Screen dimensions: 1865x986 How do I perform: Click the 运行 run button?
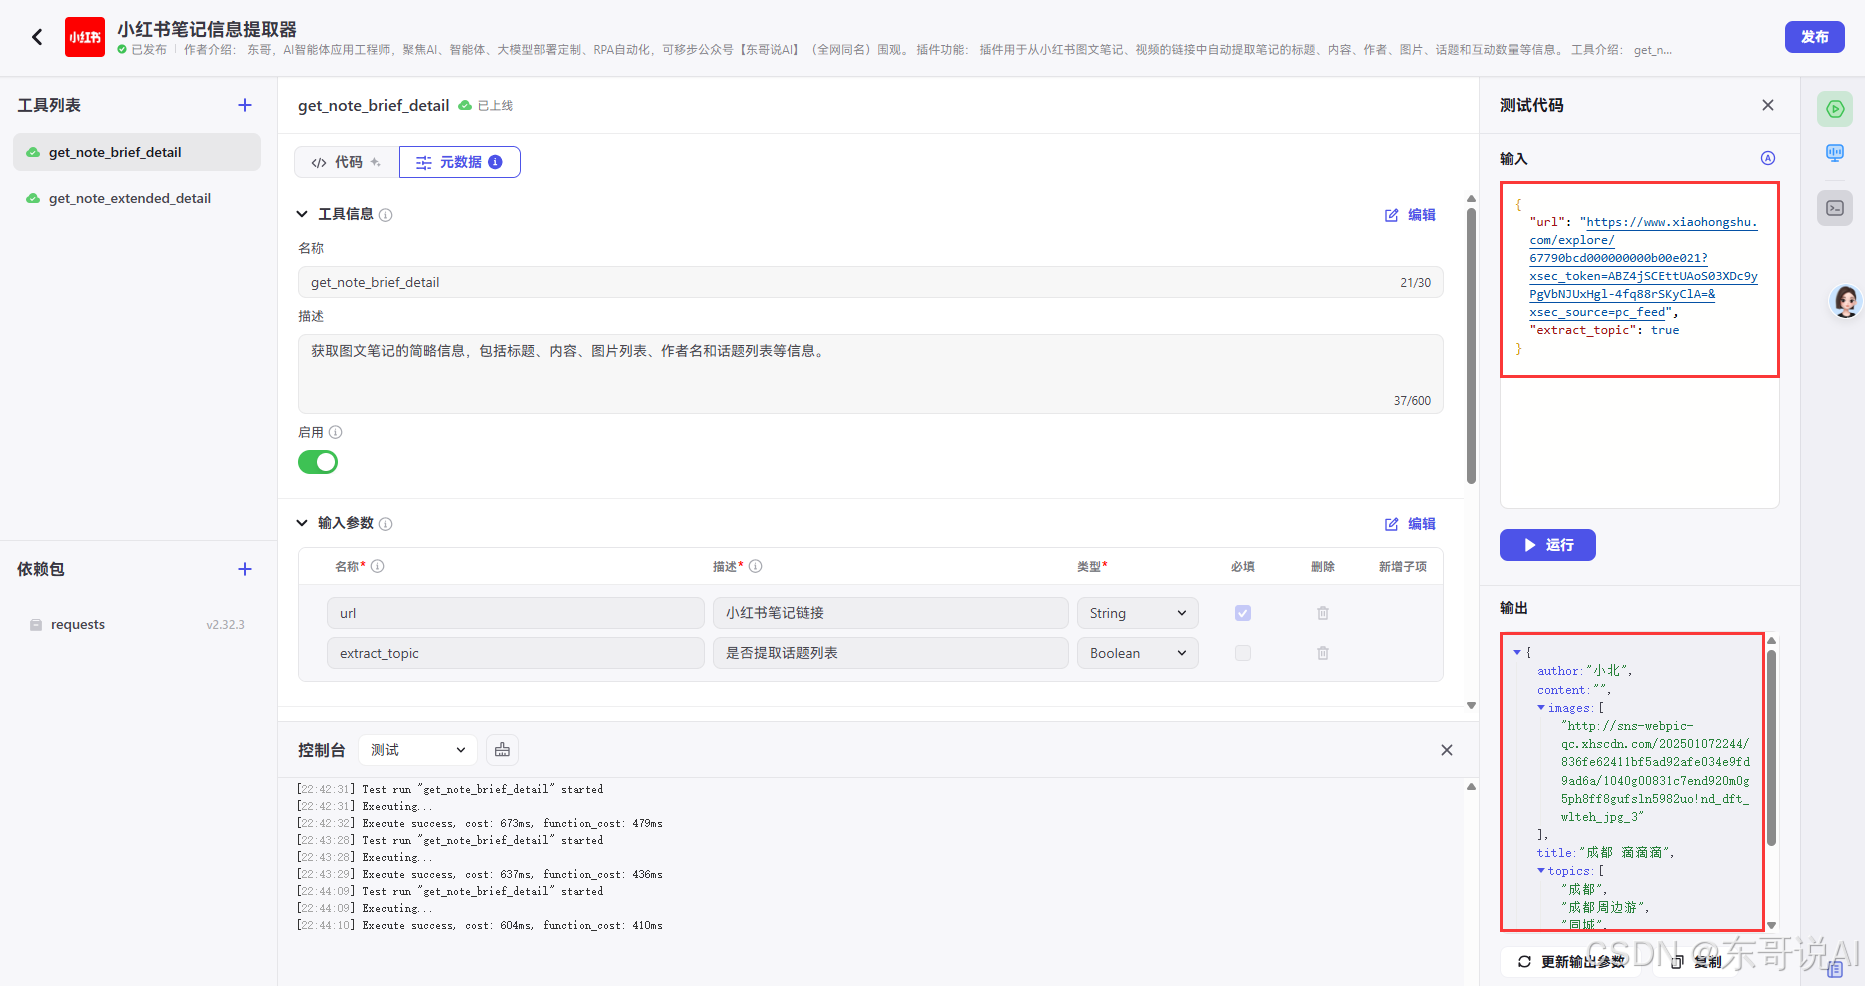(x=1547, y=545)
